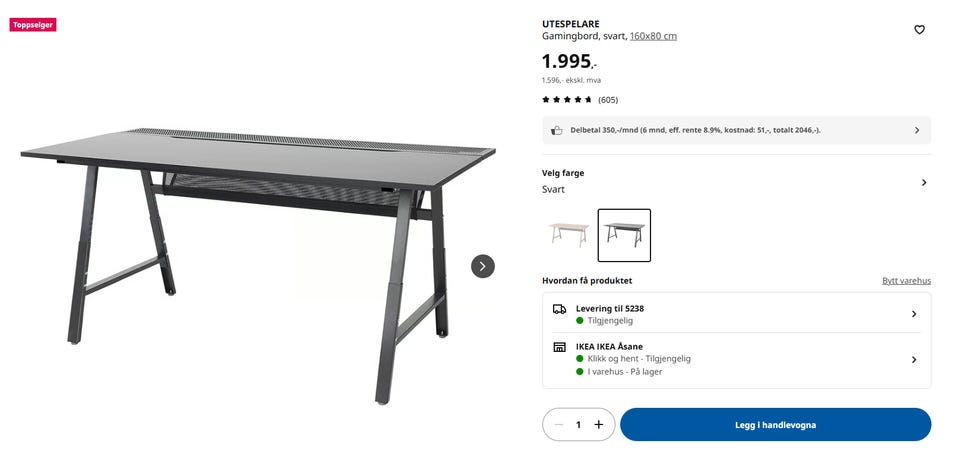Expand the Velg farge section chevron
This screenshot has height=453, width=960.
pyautogui.click(x=923, y=182)
